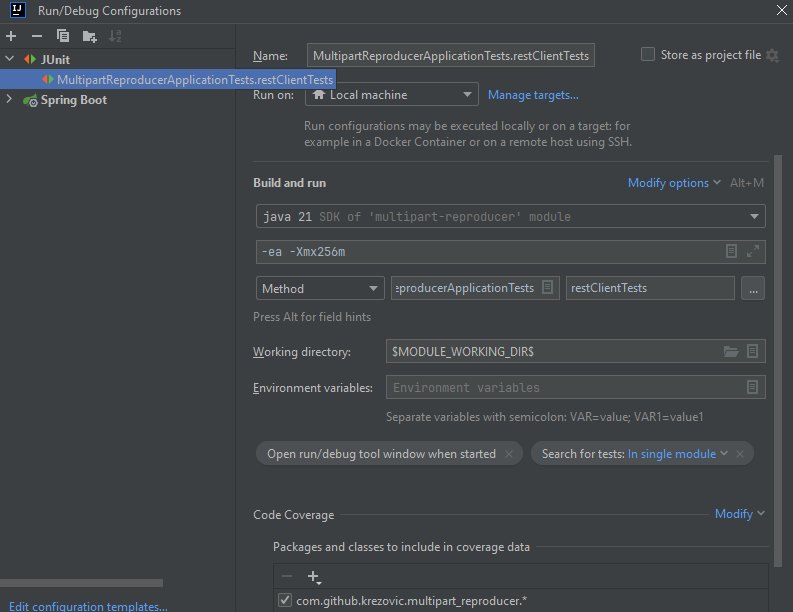Click the class field producerApplicationTests
This screenshot has height=612, width=793.
coord(465,288)
